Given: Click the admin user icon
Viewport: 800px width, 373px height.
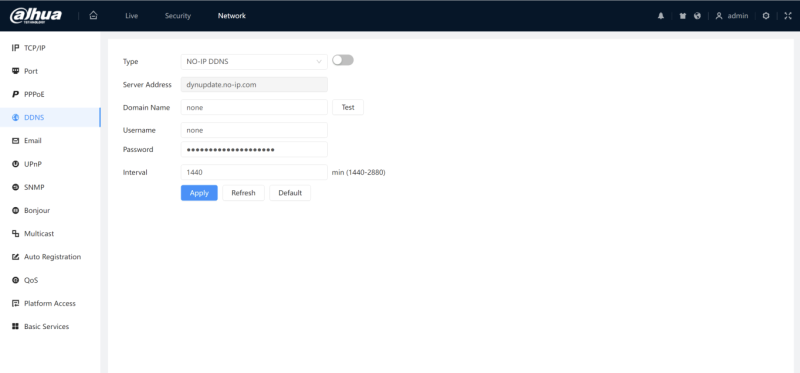Looking at the screenshot, I should click(x=719, y=16).
